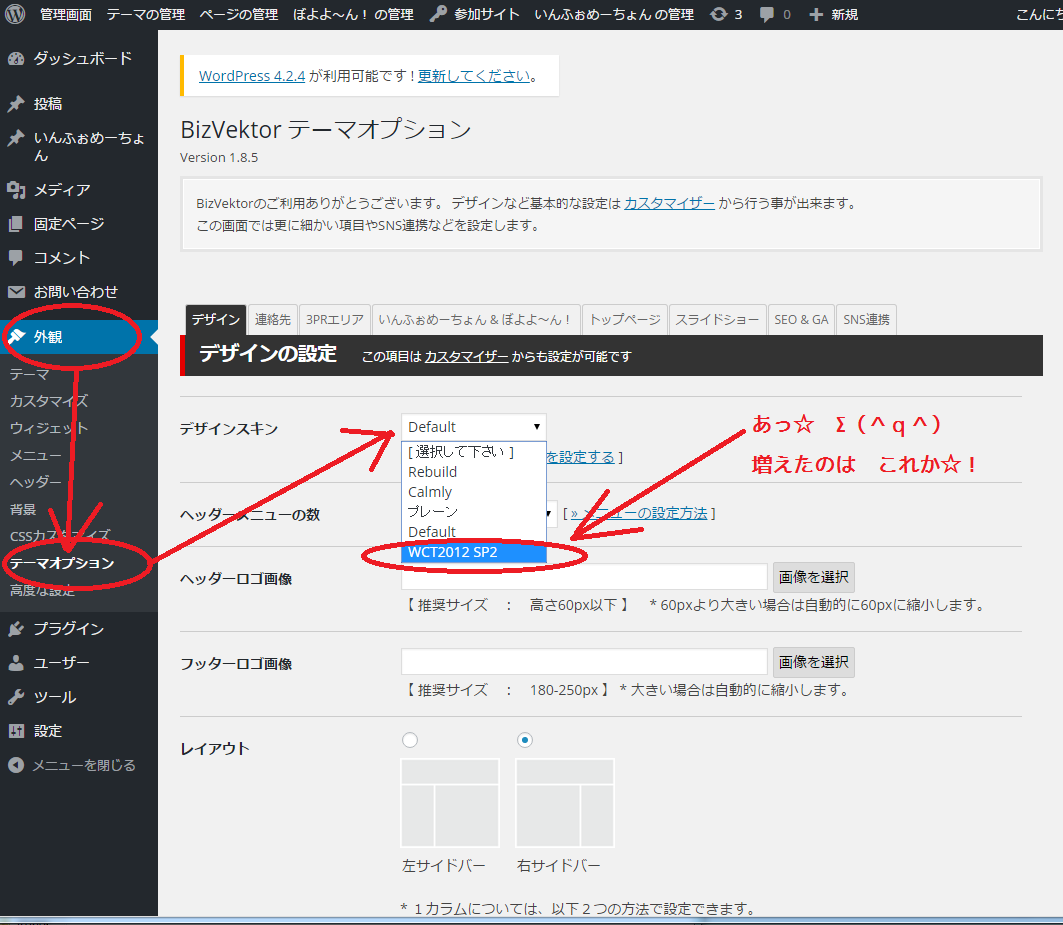Screen dimensions: 1063x925
Task: Open テーマ submenu item
Action: point(29,374)
